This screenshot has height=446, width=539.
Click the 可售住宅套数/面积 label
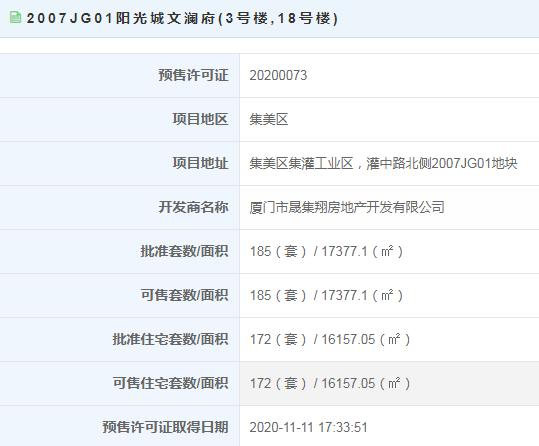coord(170,383)
